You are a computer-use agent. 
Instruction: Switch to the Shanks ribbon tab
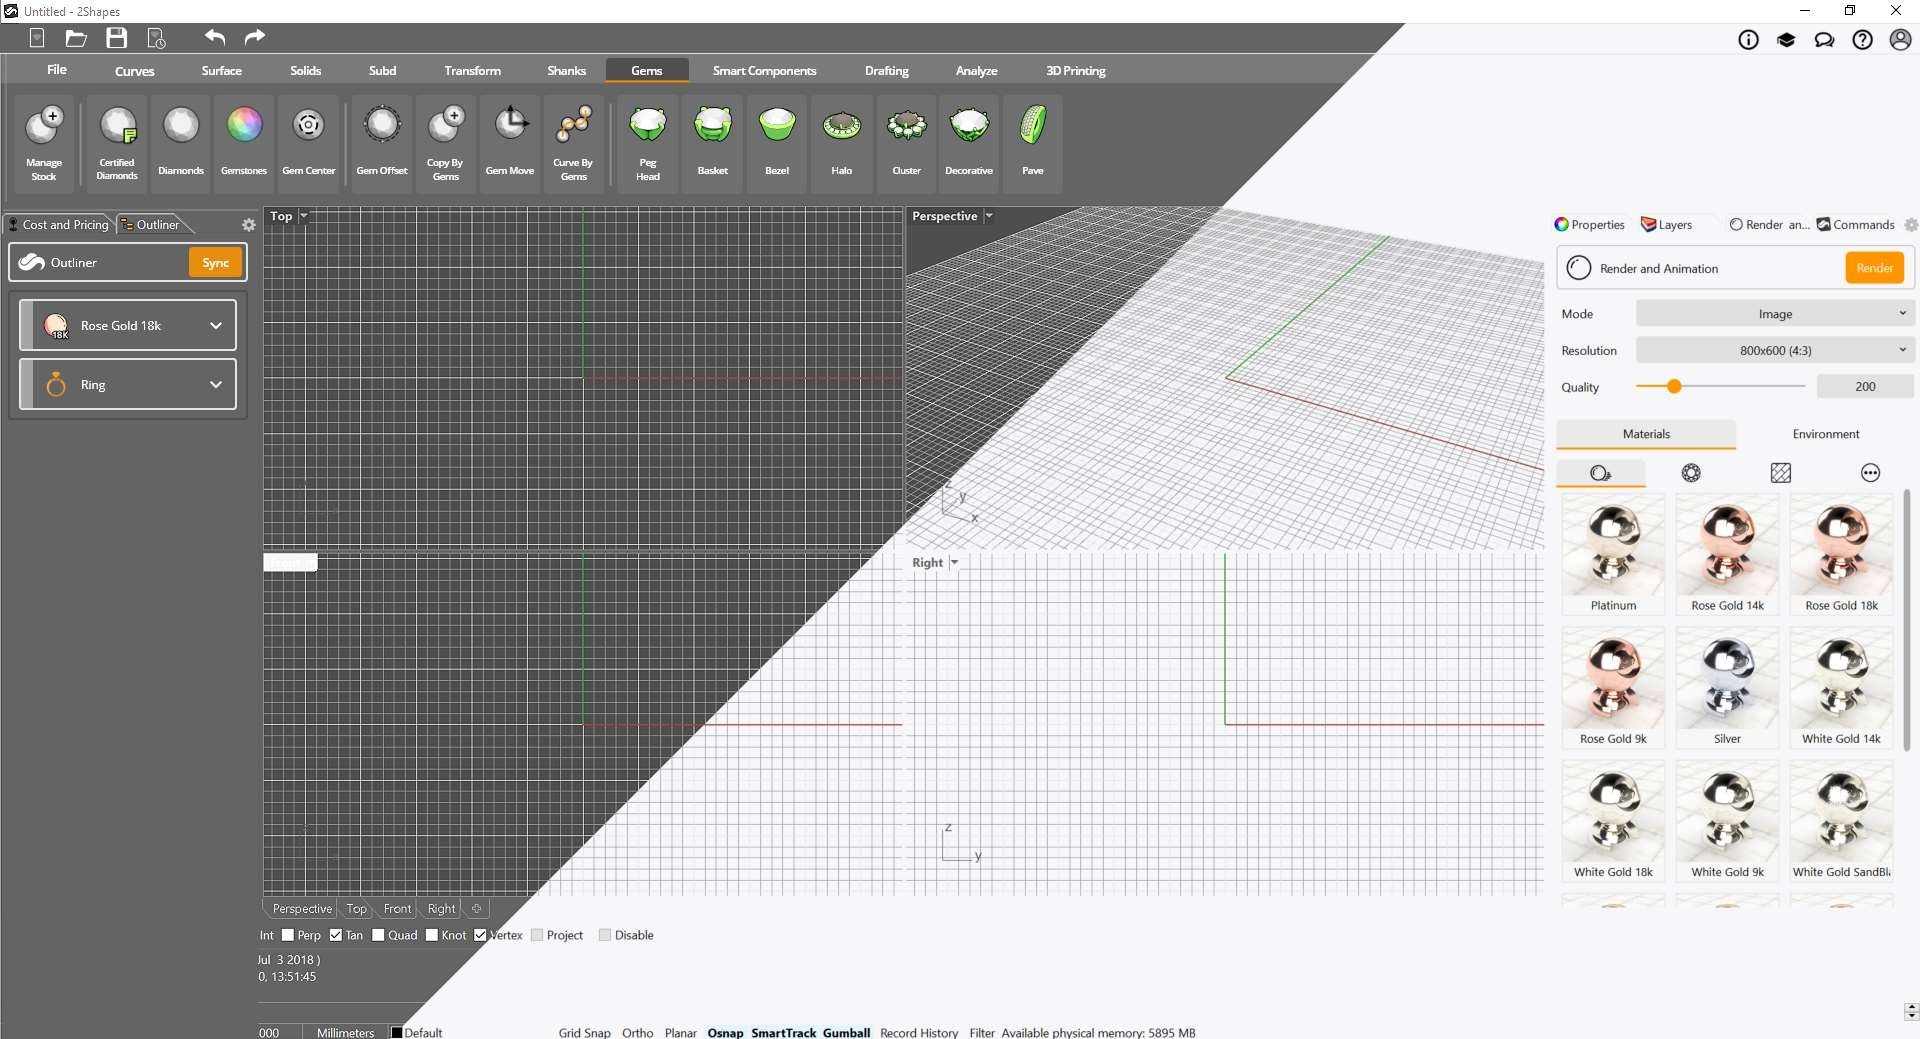click(x=566, y=71)
